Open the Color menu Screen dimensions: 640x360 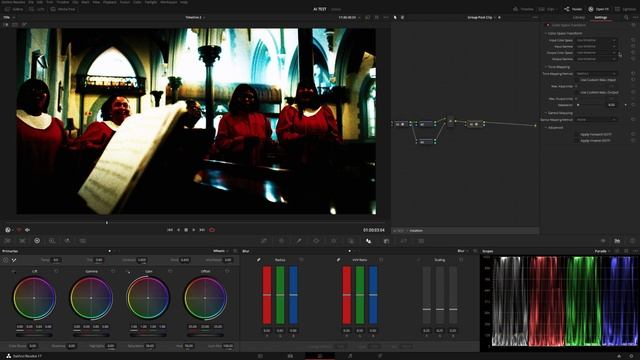(138, 2)
